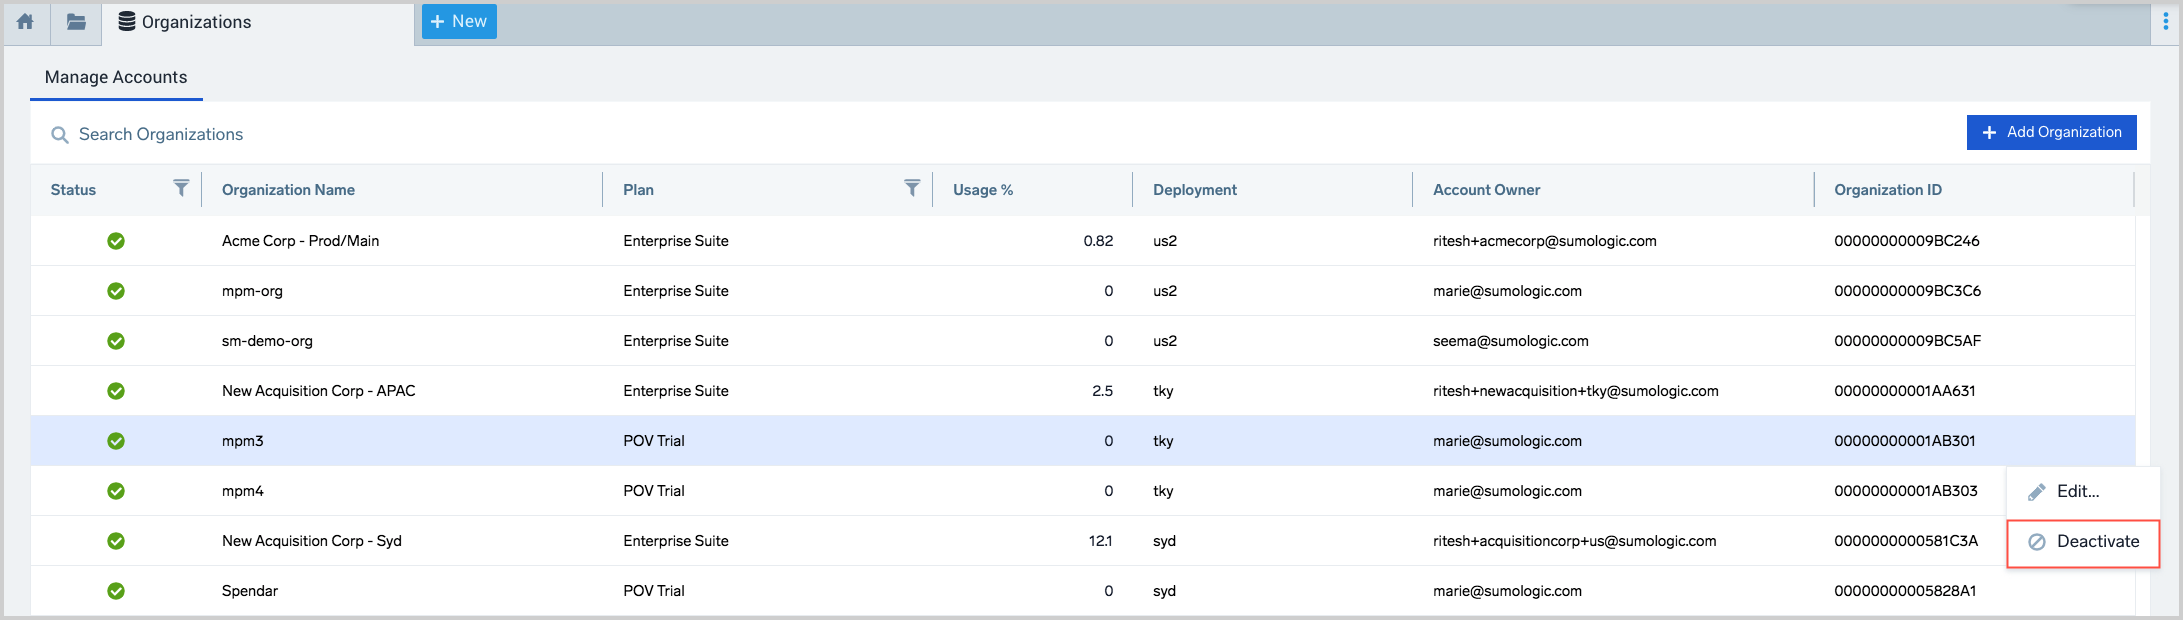Click the green status icon for mpm-org

pos(116,291)
